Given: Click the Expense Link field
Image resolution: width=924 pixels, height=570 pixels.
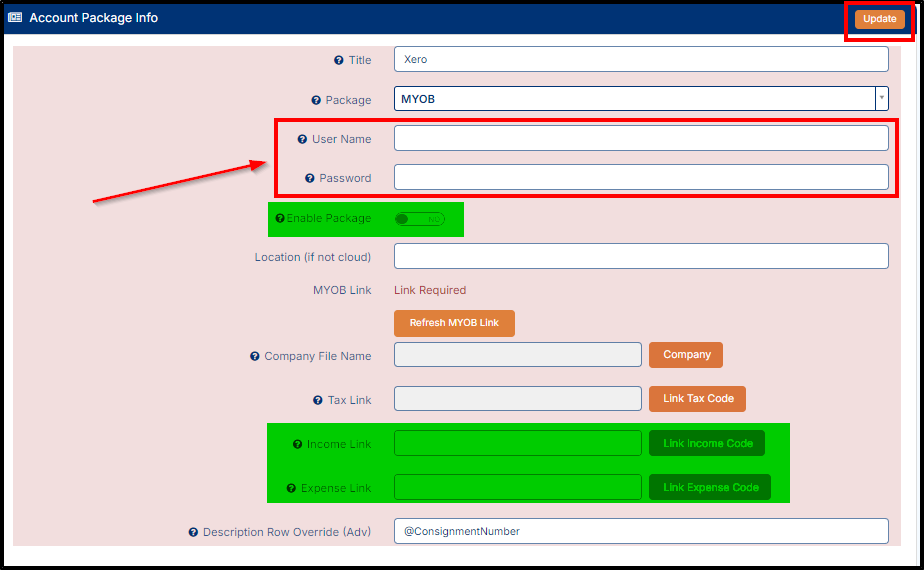Looking at the screenshot, I should 518,487.
